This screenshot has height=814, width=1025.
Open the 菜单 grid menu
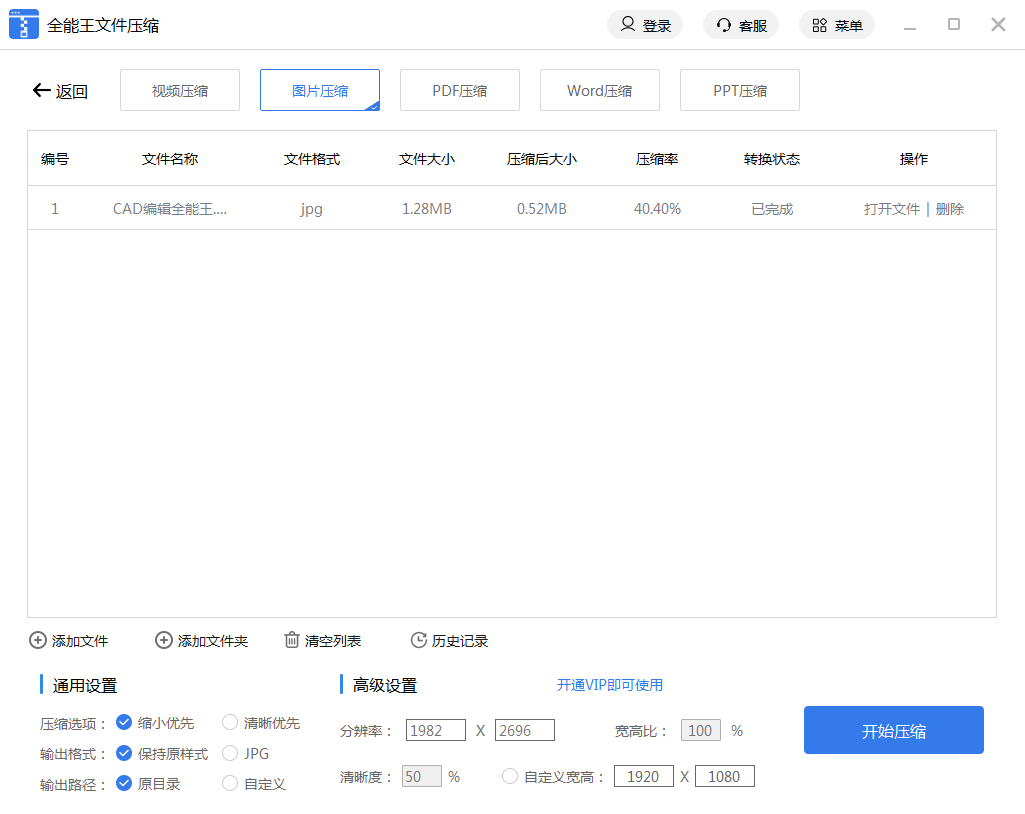click(x=820, y=25)
